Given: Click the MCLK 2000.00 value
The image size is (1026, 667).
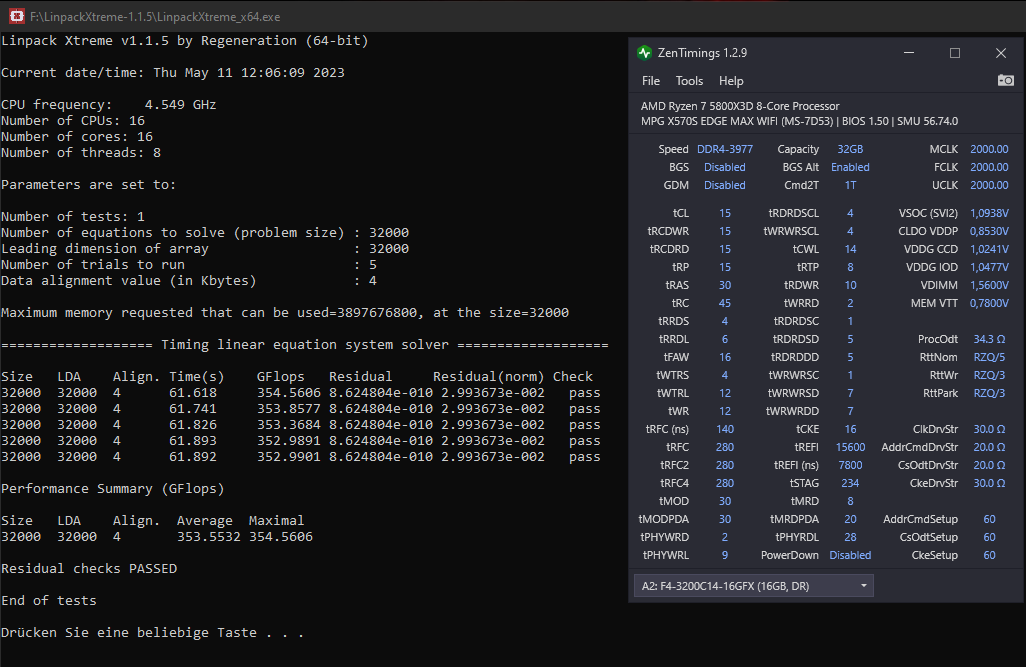Looking at the screenshot, I should tap(989, 149).
